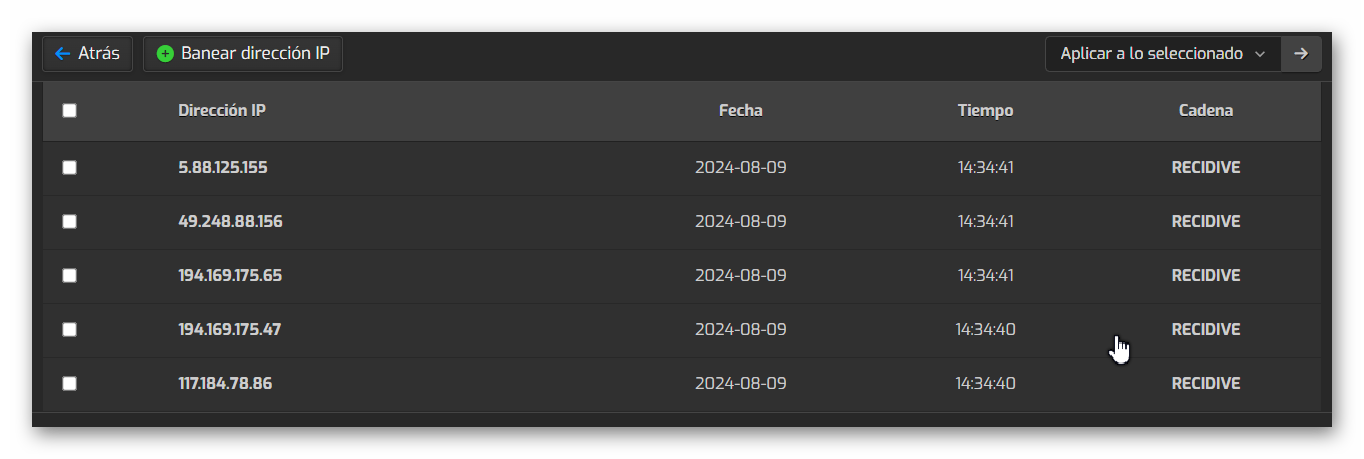
Task: Click Banear dirección IP button
Action: (243, 54)
